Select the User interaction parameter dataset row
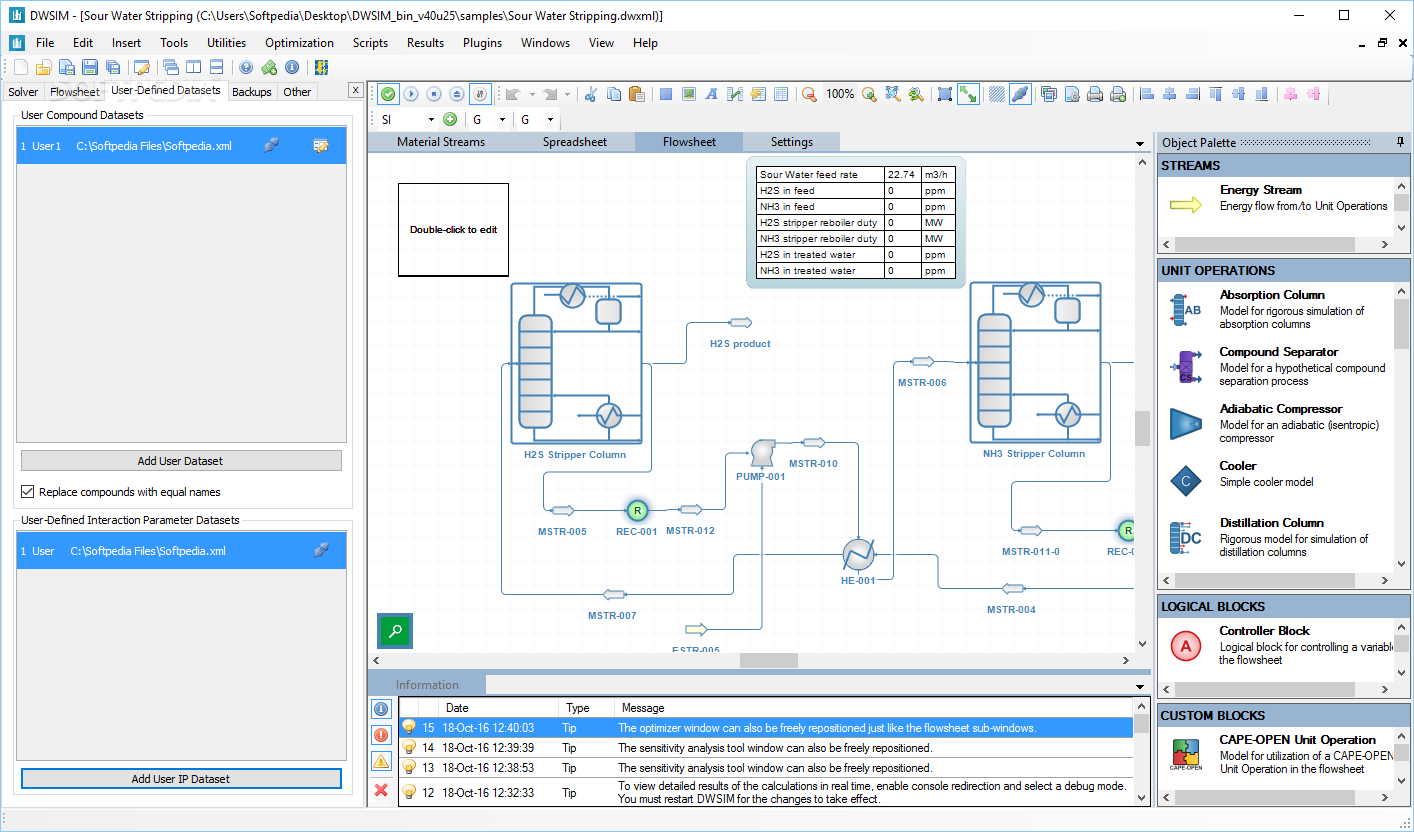Image resolution: width=1414 pixels, height=832 pixels. [x=181, y=550]
